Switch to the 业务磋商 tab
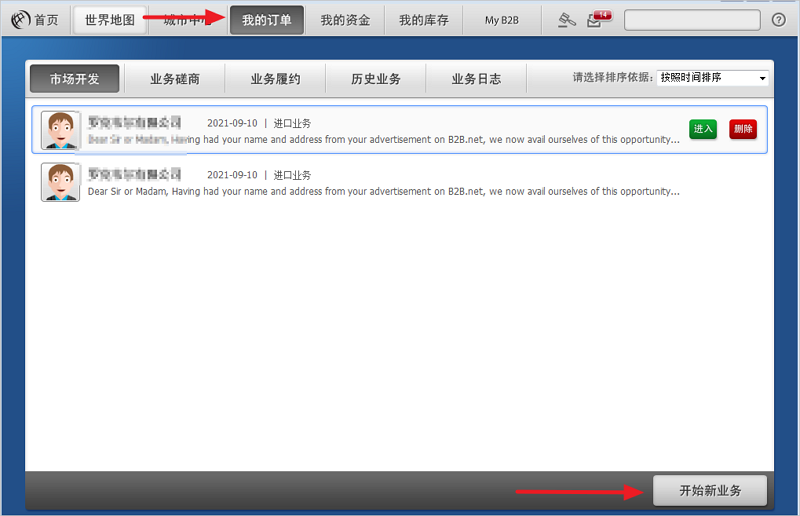Screen dimensions: 800x516 click(x=175, y=79)
